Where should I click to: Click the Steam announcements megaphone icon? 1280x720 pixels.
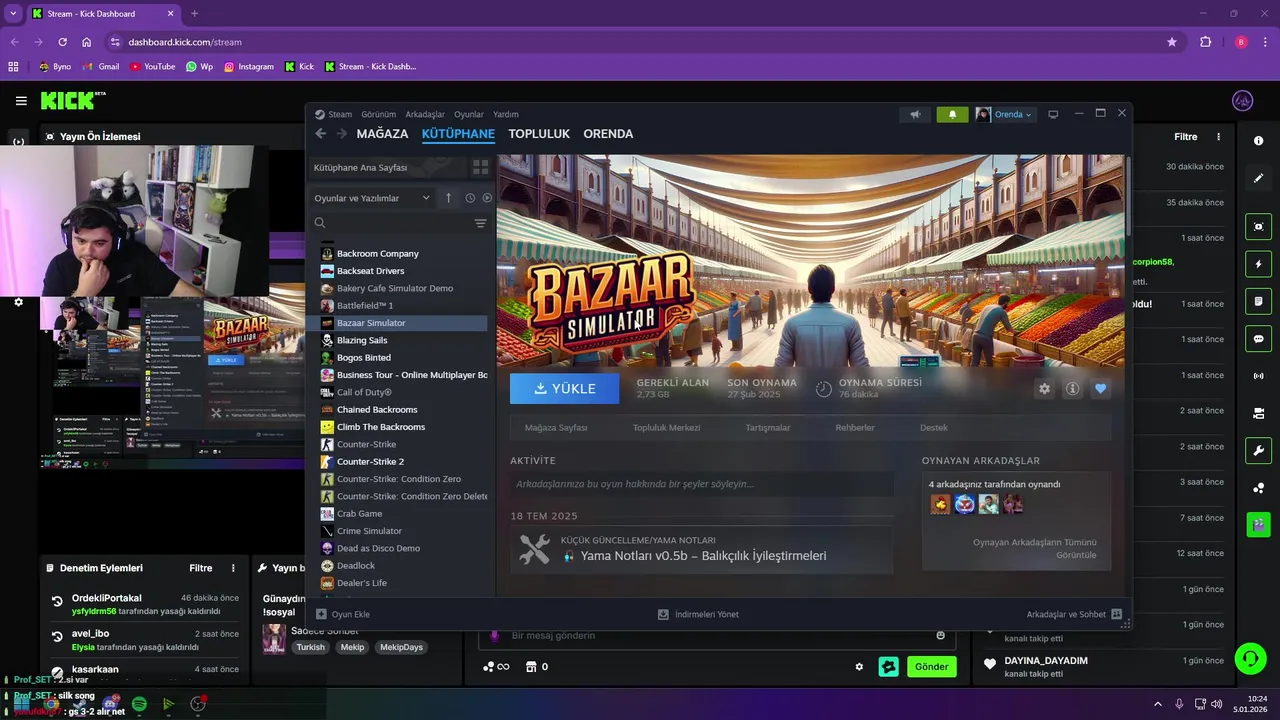click(915, 114)
